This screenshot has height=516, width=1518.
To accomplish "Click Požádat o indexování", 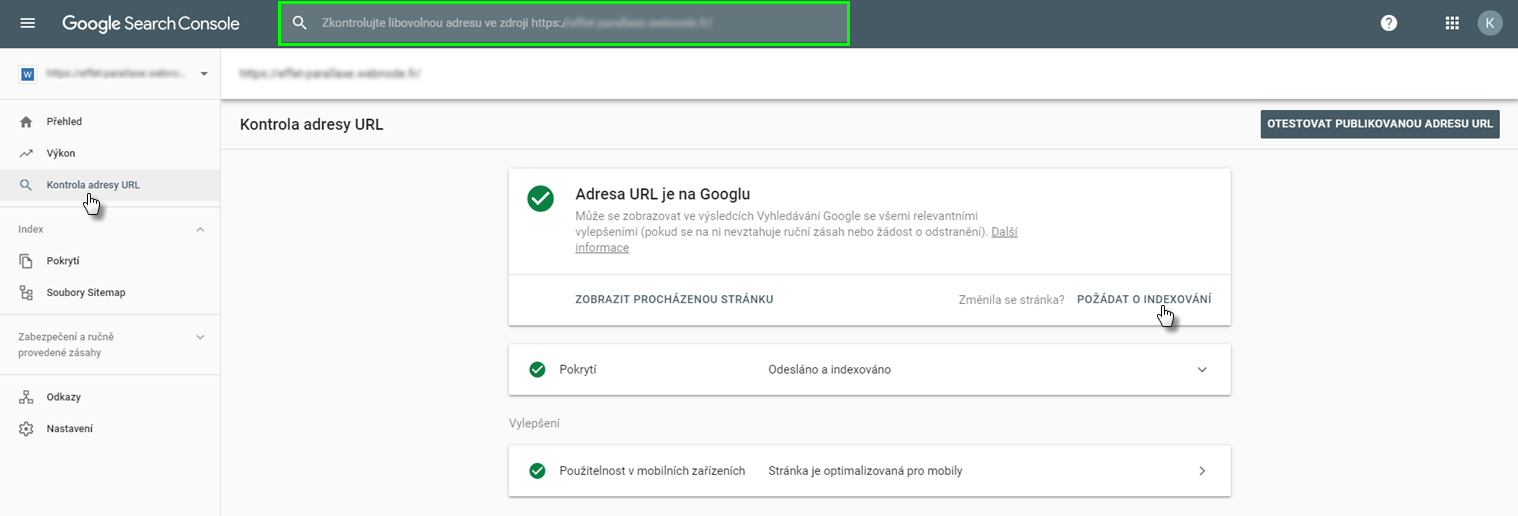I will (1143, 299).
